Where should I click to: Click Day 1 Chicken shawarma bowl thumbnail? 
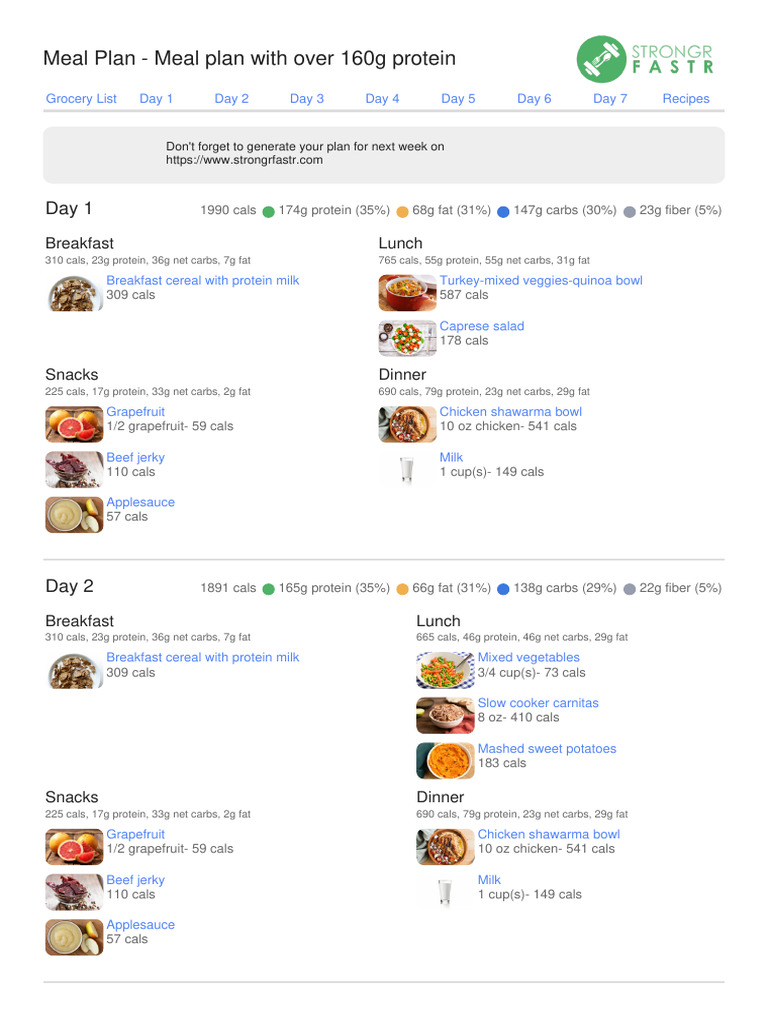(x=407, y=424)
